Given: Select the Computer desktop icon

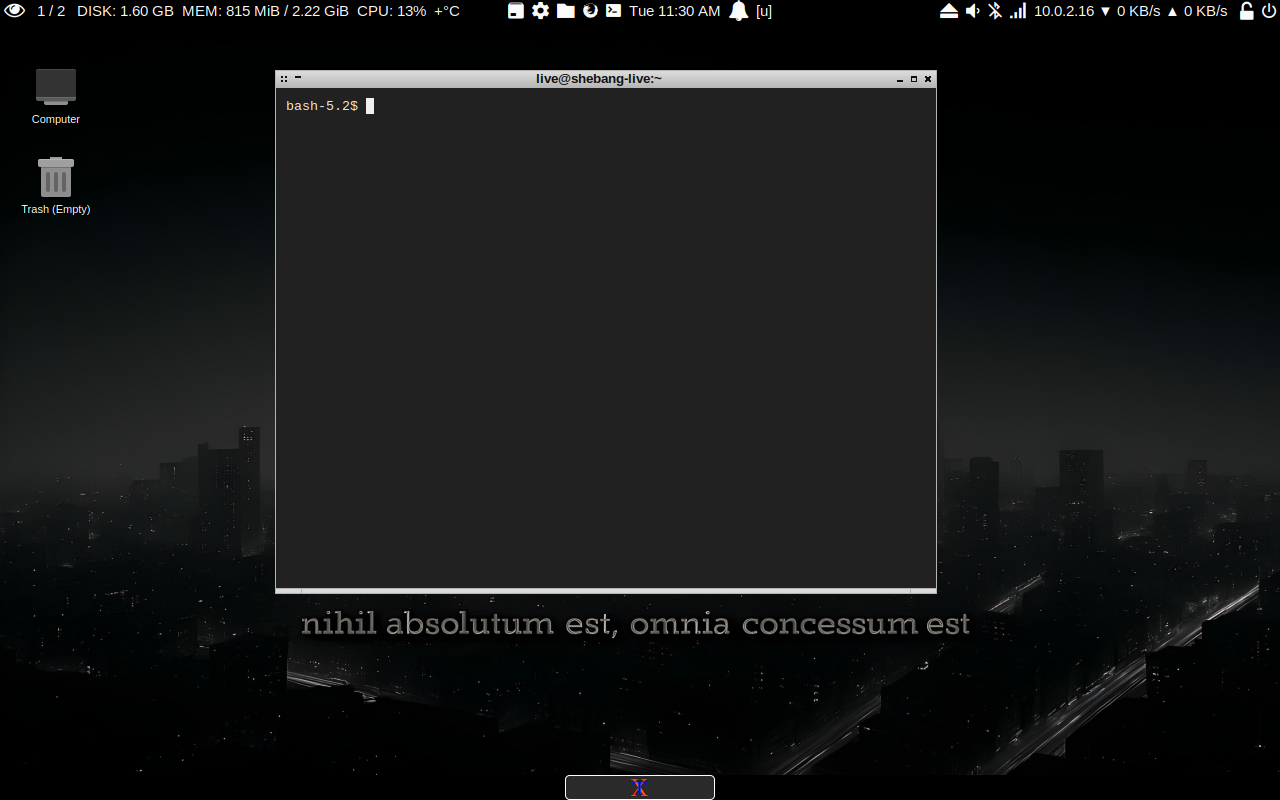Looking at the screenshot, I should (56, 97).
